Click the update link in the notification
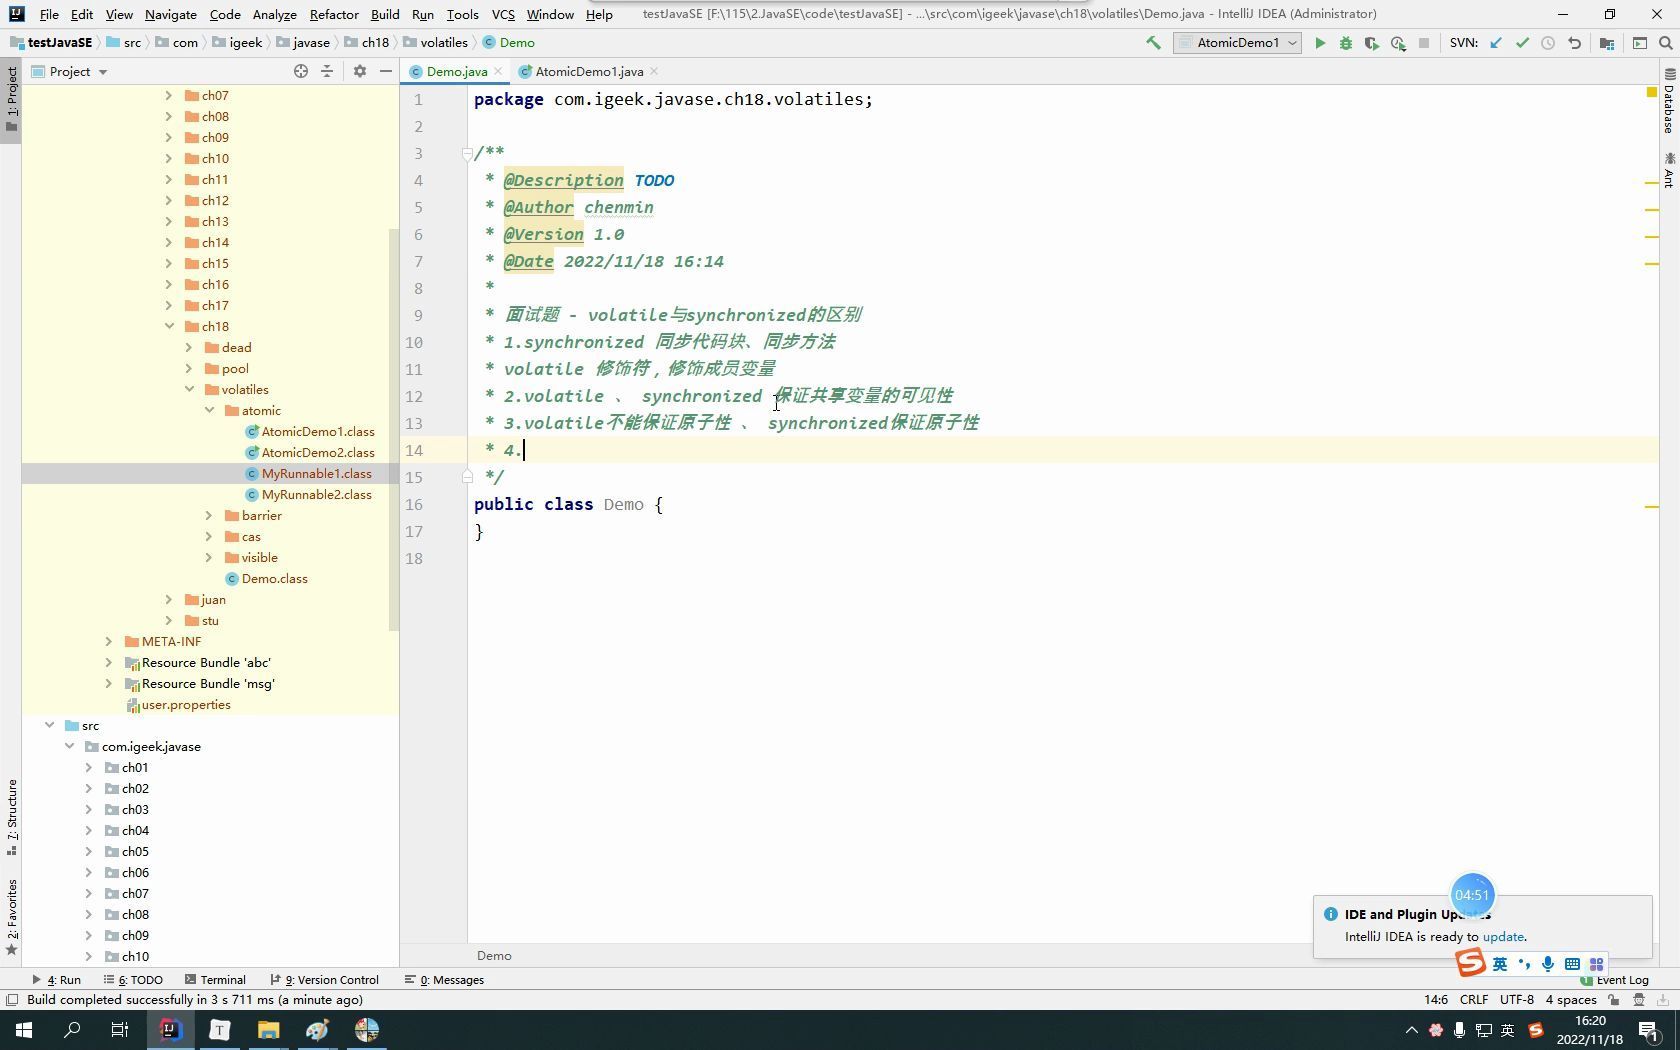This screenshot has height=1050, width=1680. pyautogui.click(x=1503, y=937)
